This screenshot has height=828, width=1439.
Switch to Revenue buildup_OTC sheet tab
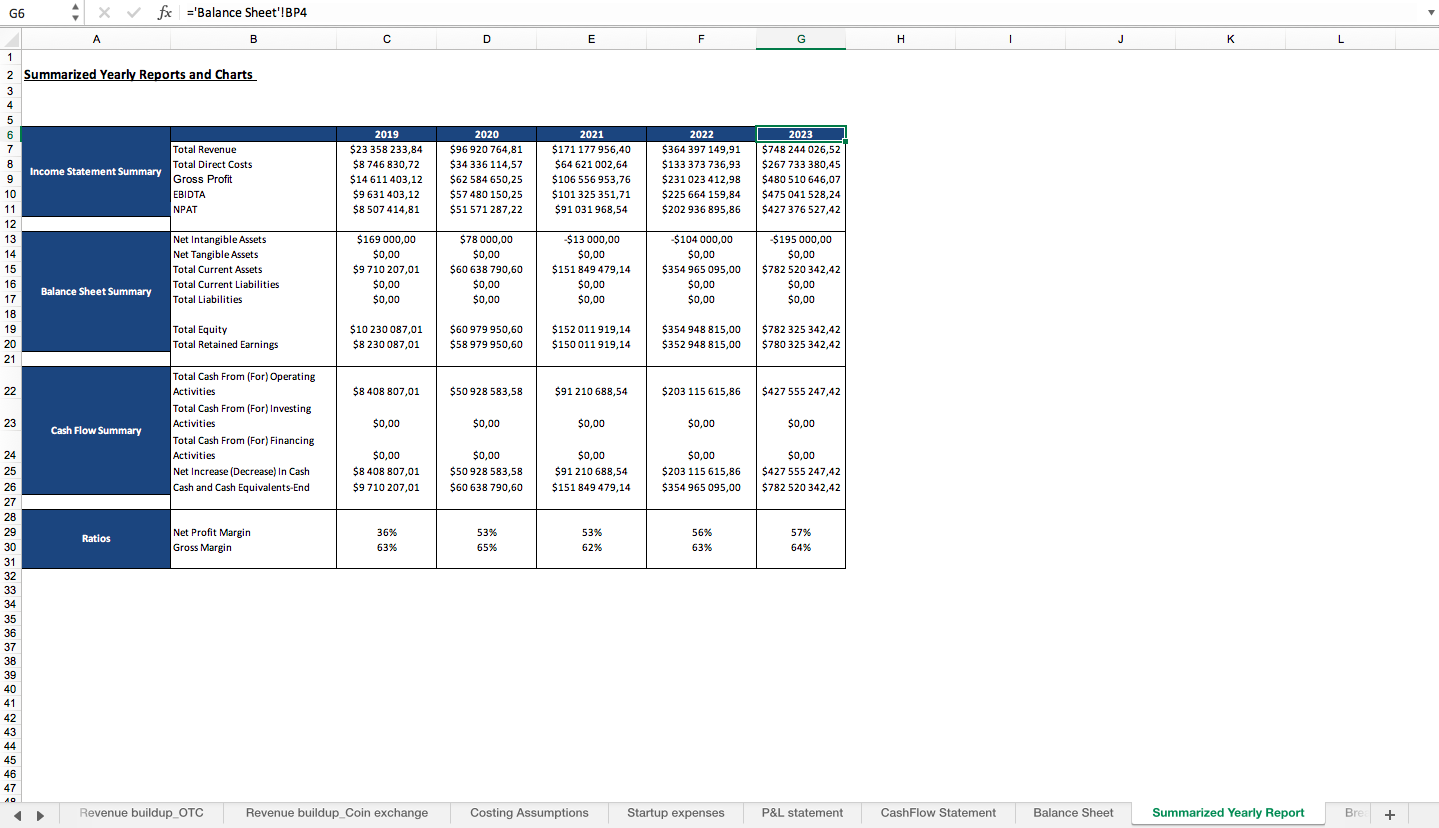[141, 813]
